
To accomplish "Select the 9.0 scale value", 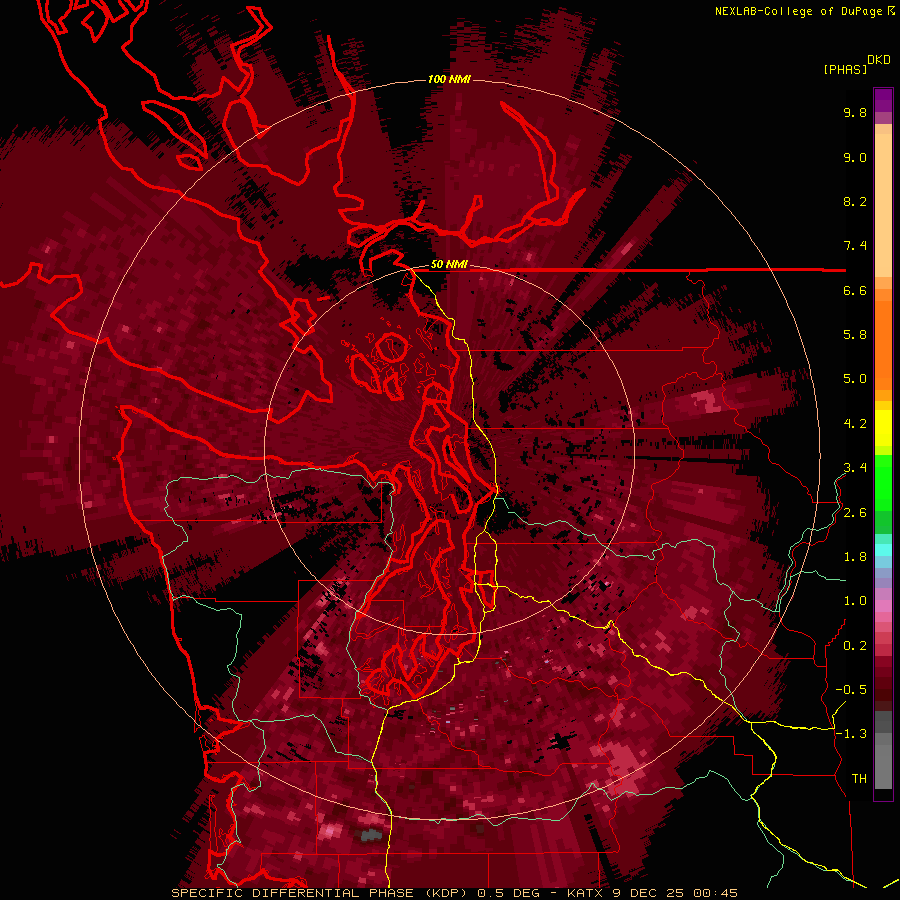I will coord(855,157).
